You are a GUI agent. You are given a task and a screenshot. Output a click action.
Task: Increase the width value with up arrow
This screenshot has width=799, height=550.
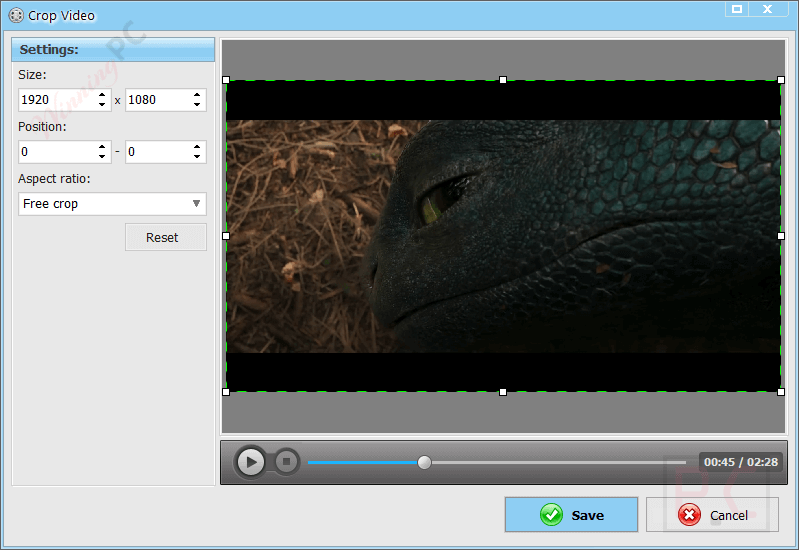(x=102, y=94)
